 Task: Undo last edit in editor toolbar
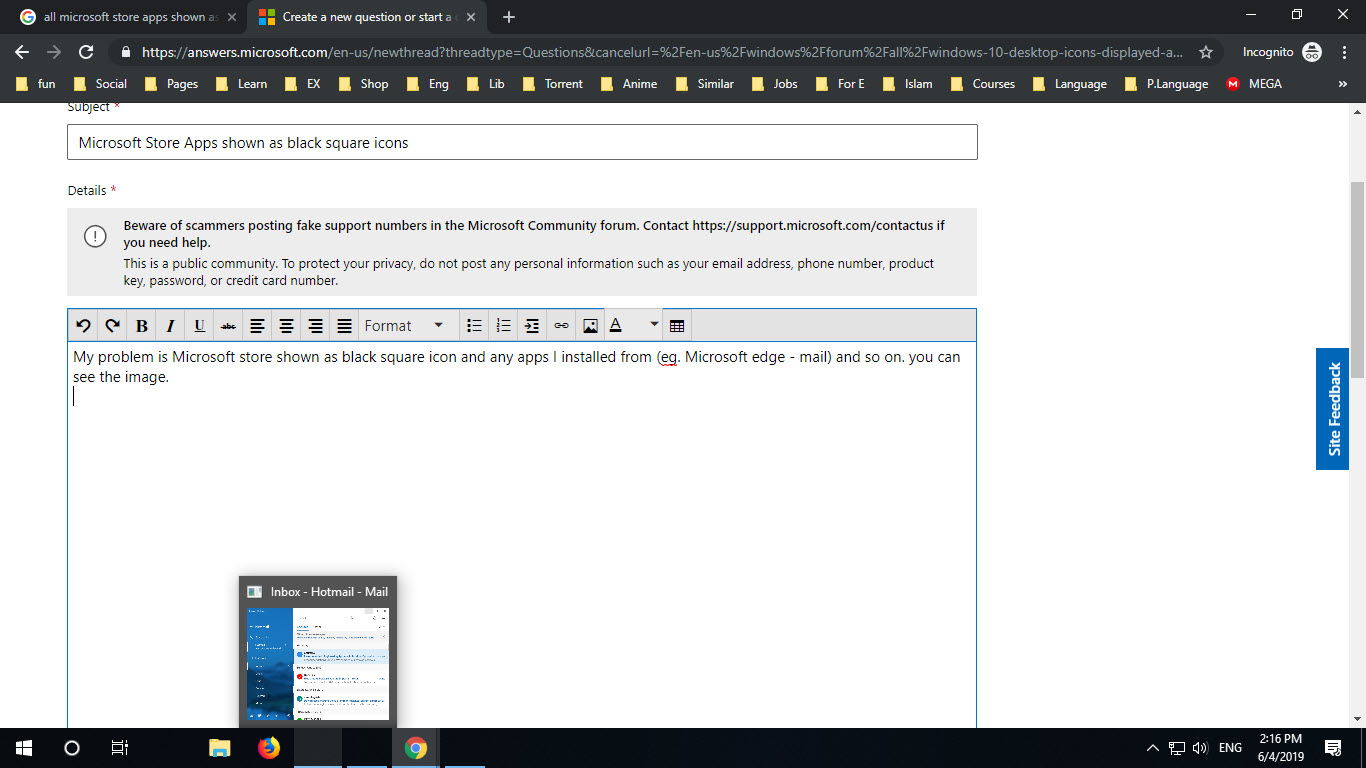[x=84, y=326]
